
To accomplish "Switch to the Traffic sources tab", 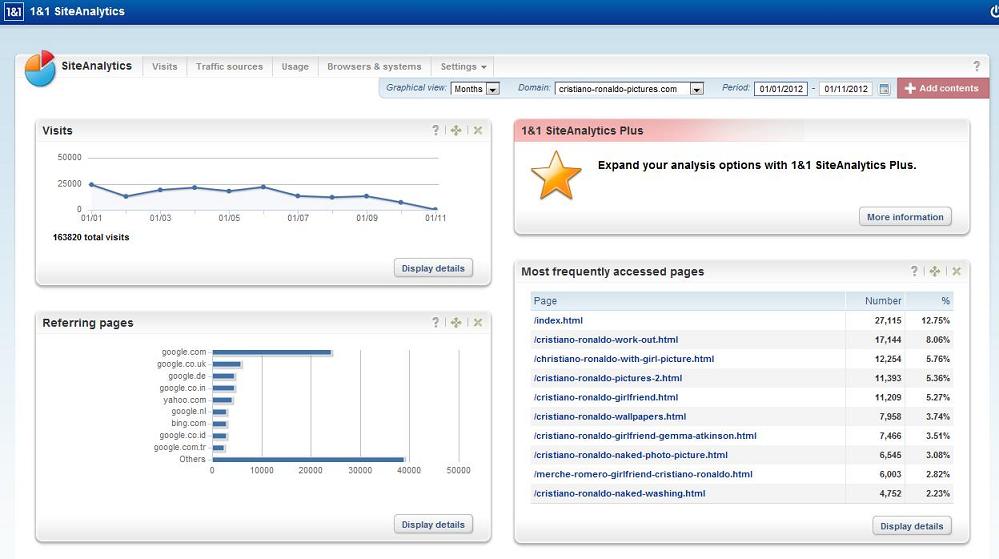I will 229,66.
